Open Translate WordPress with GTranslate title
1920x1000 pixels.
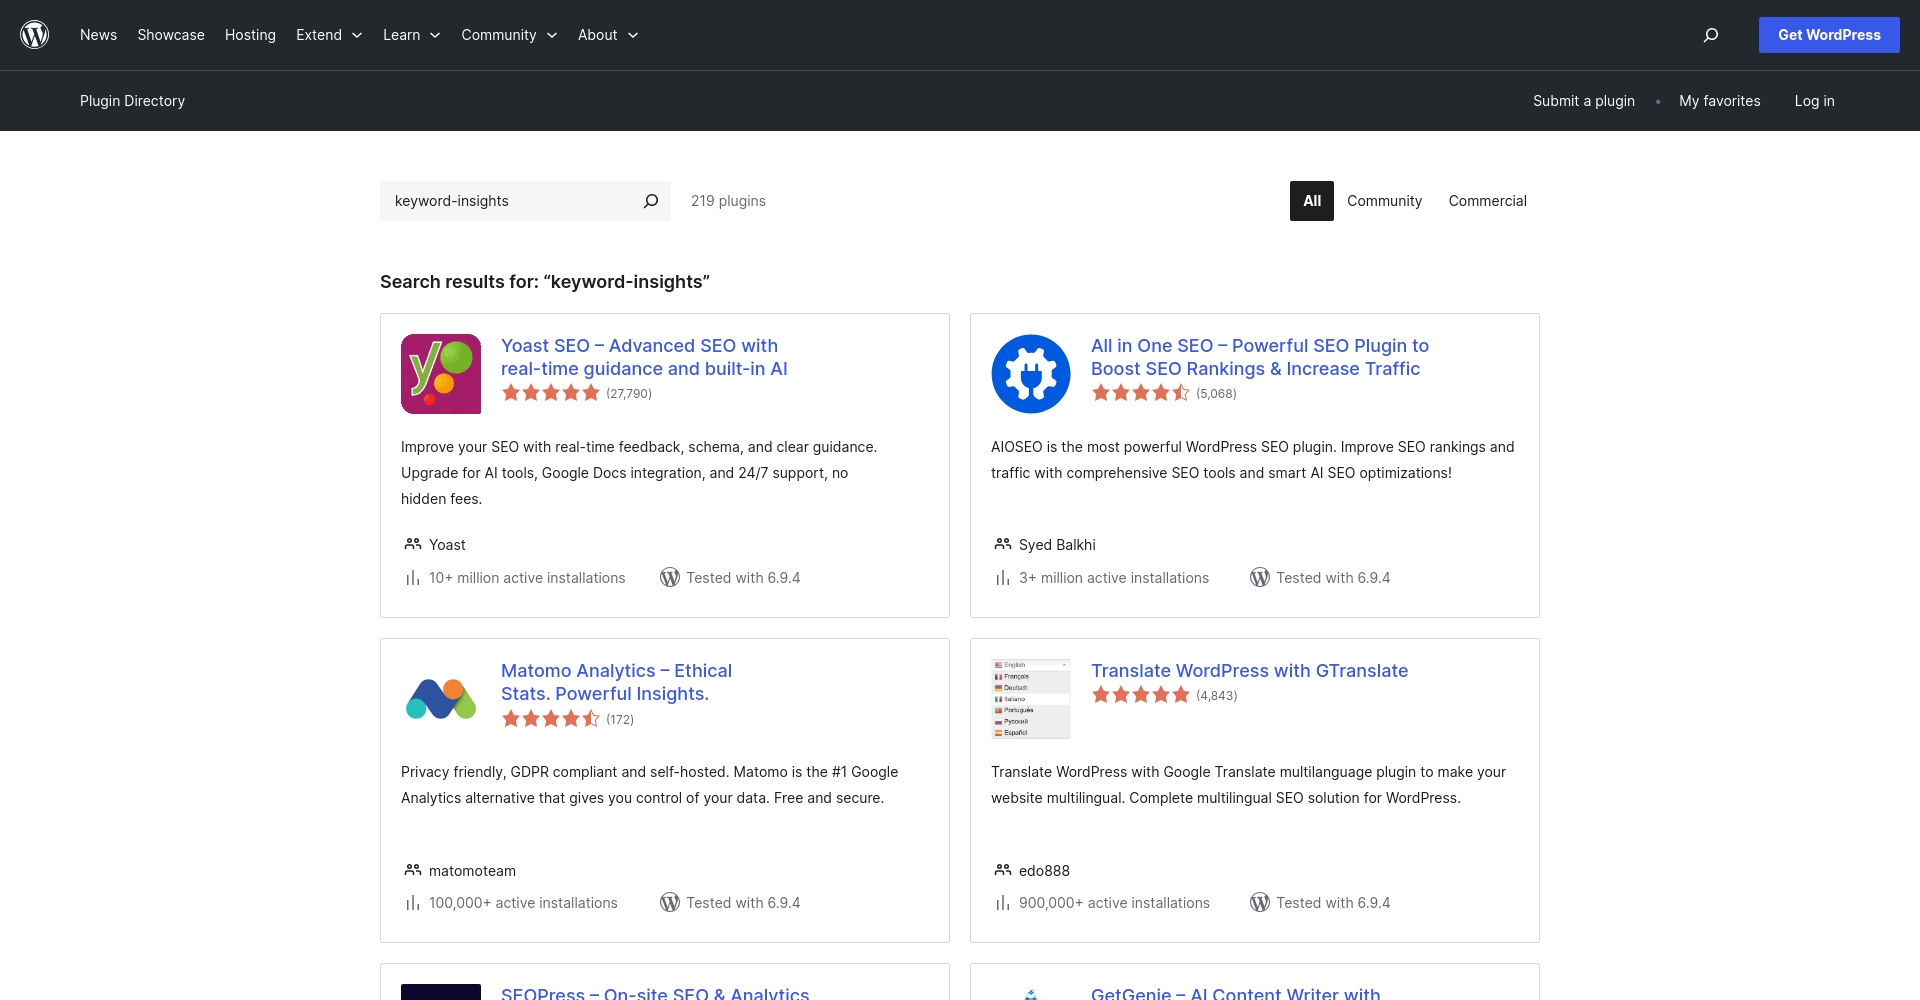tap(1249, 671)
